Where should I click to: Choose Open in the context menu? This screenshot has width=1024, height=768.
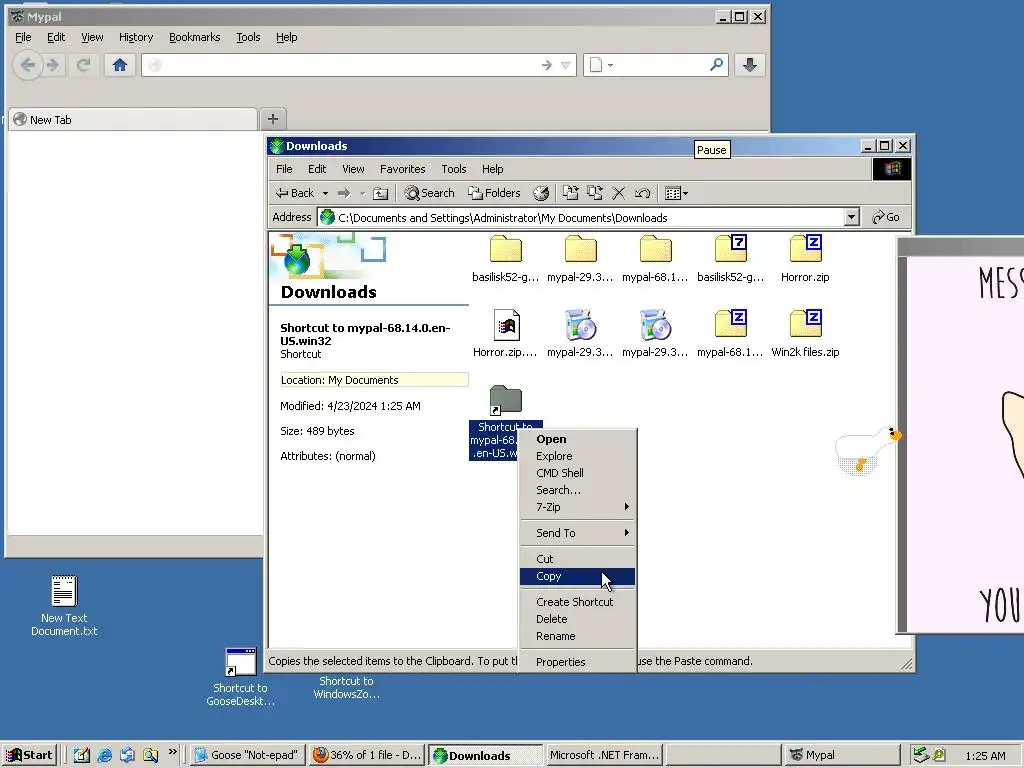[x=577, y=440]
